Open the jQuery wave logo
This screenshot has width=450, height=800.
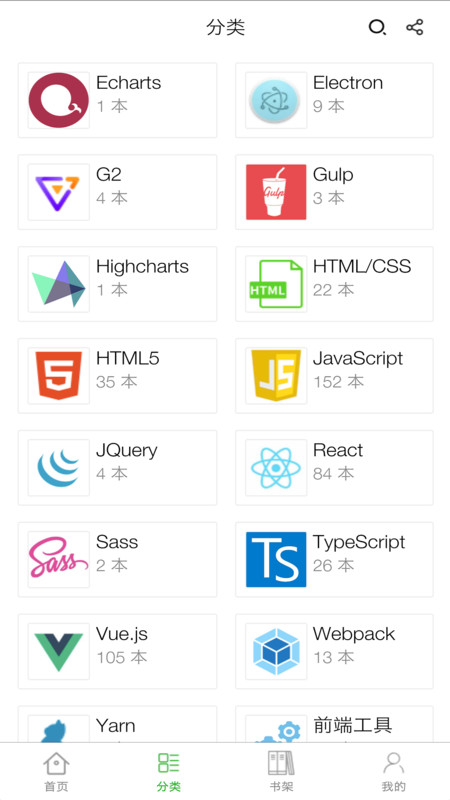pyautogui.click(x=59, y=467)
